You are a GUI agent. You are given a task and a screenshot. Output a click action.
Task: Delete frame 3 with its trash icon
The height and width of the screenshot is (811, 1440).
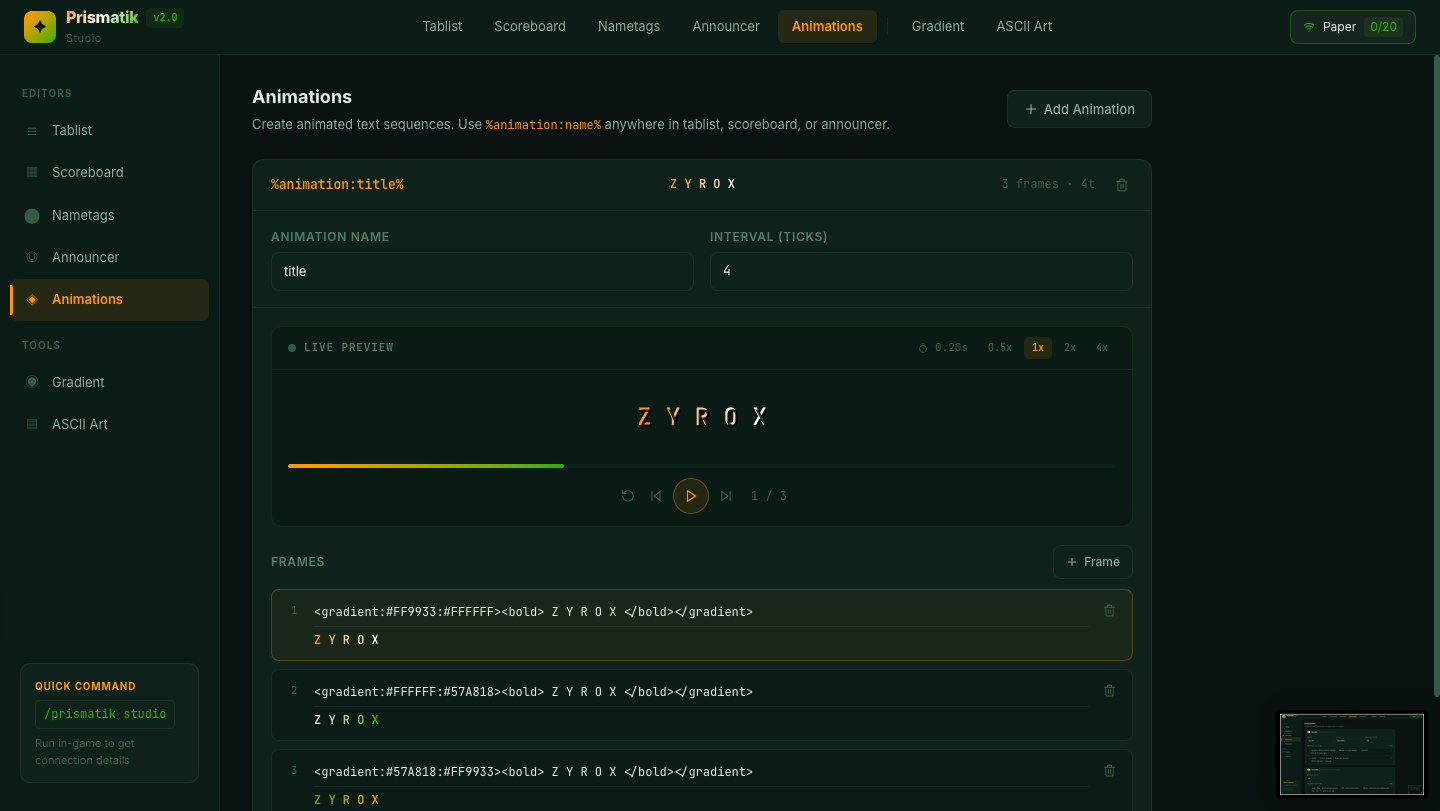tap(1109, 771)
